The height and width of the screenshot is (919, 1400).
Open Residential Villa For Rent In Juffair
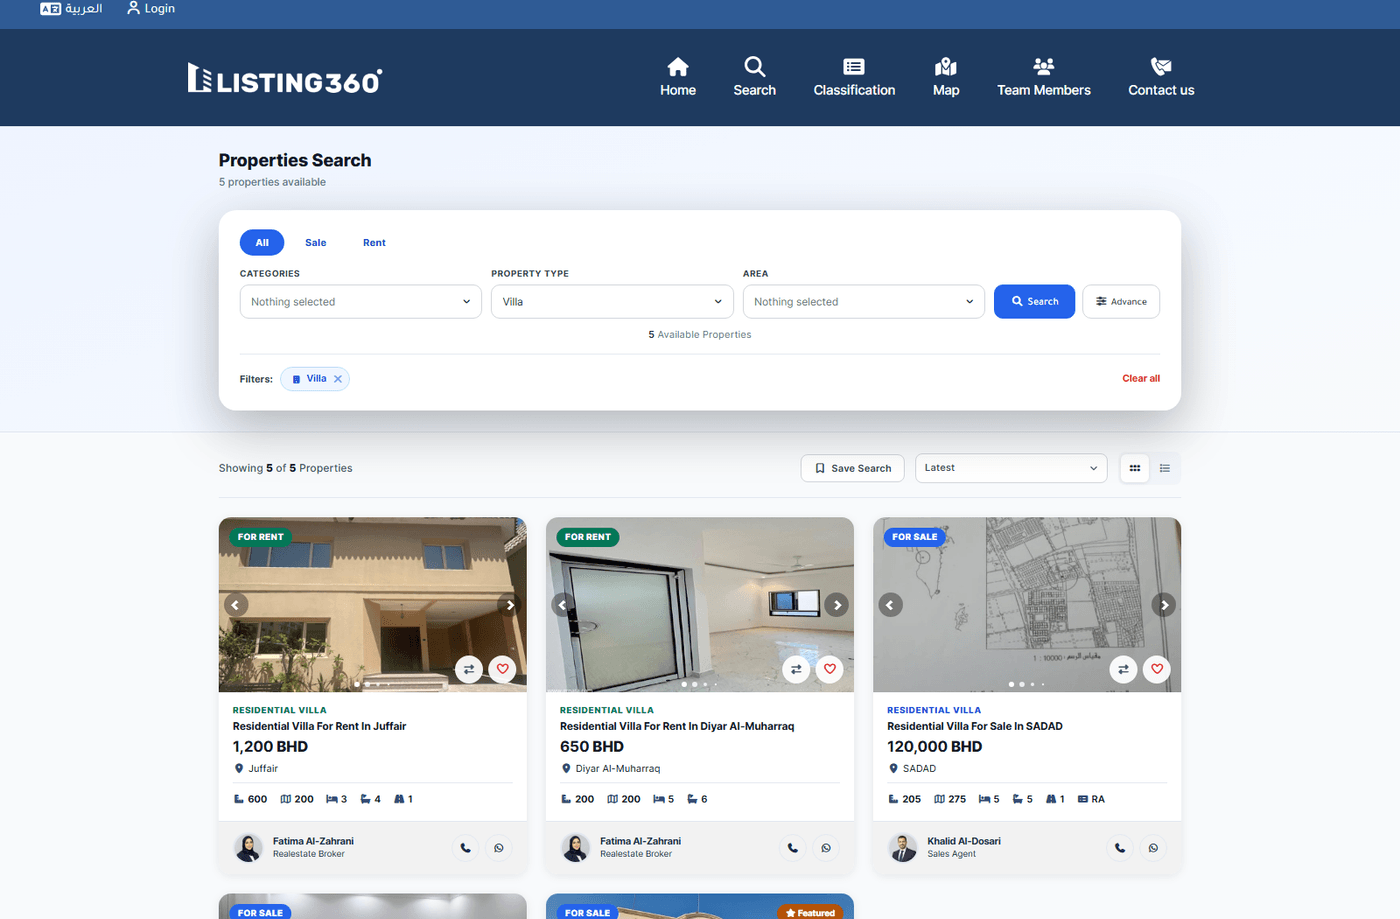(x=319, y=727)
